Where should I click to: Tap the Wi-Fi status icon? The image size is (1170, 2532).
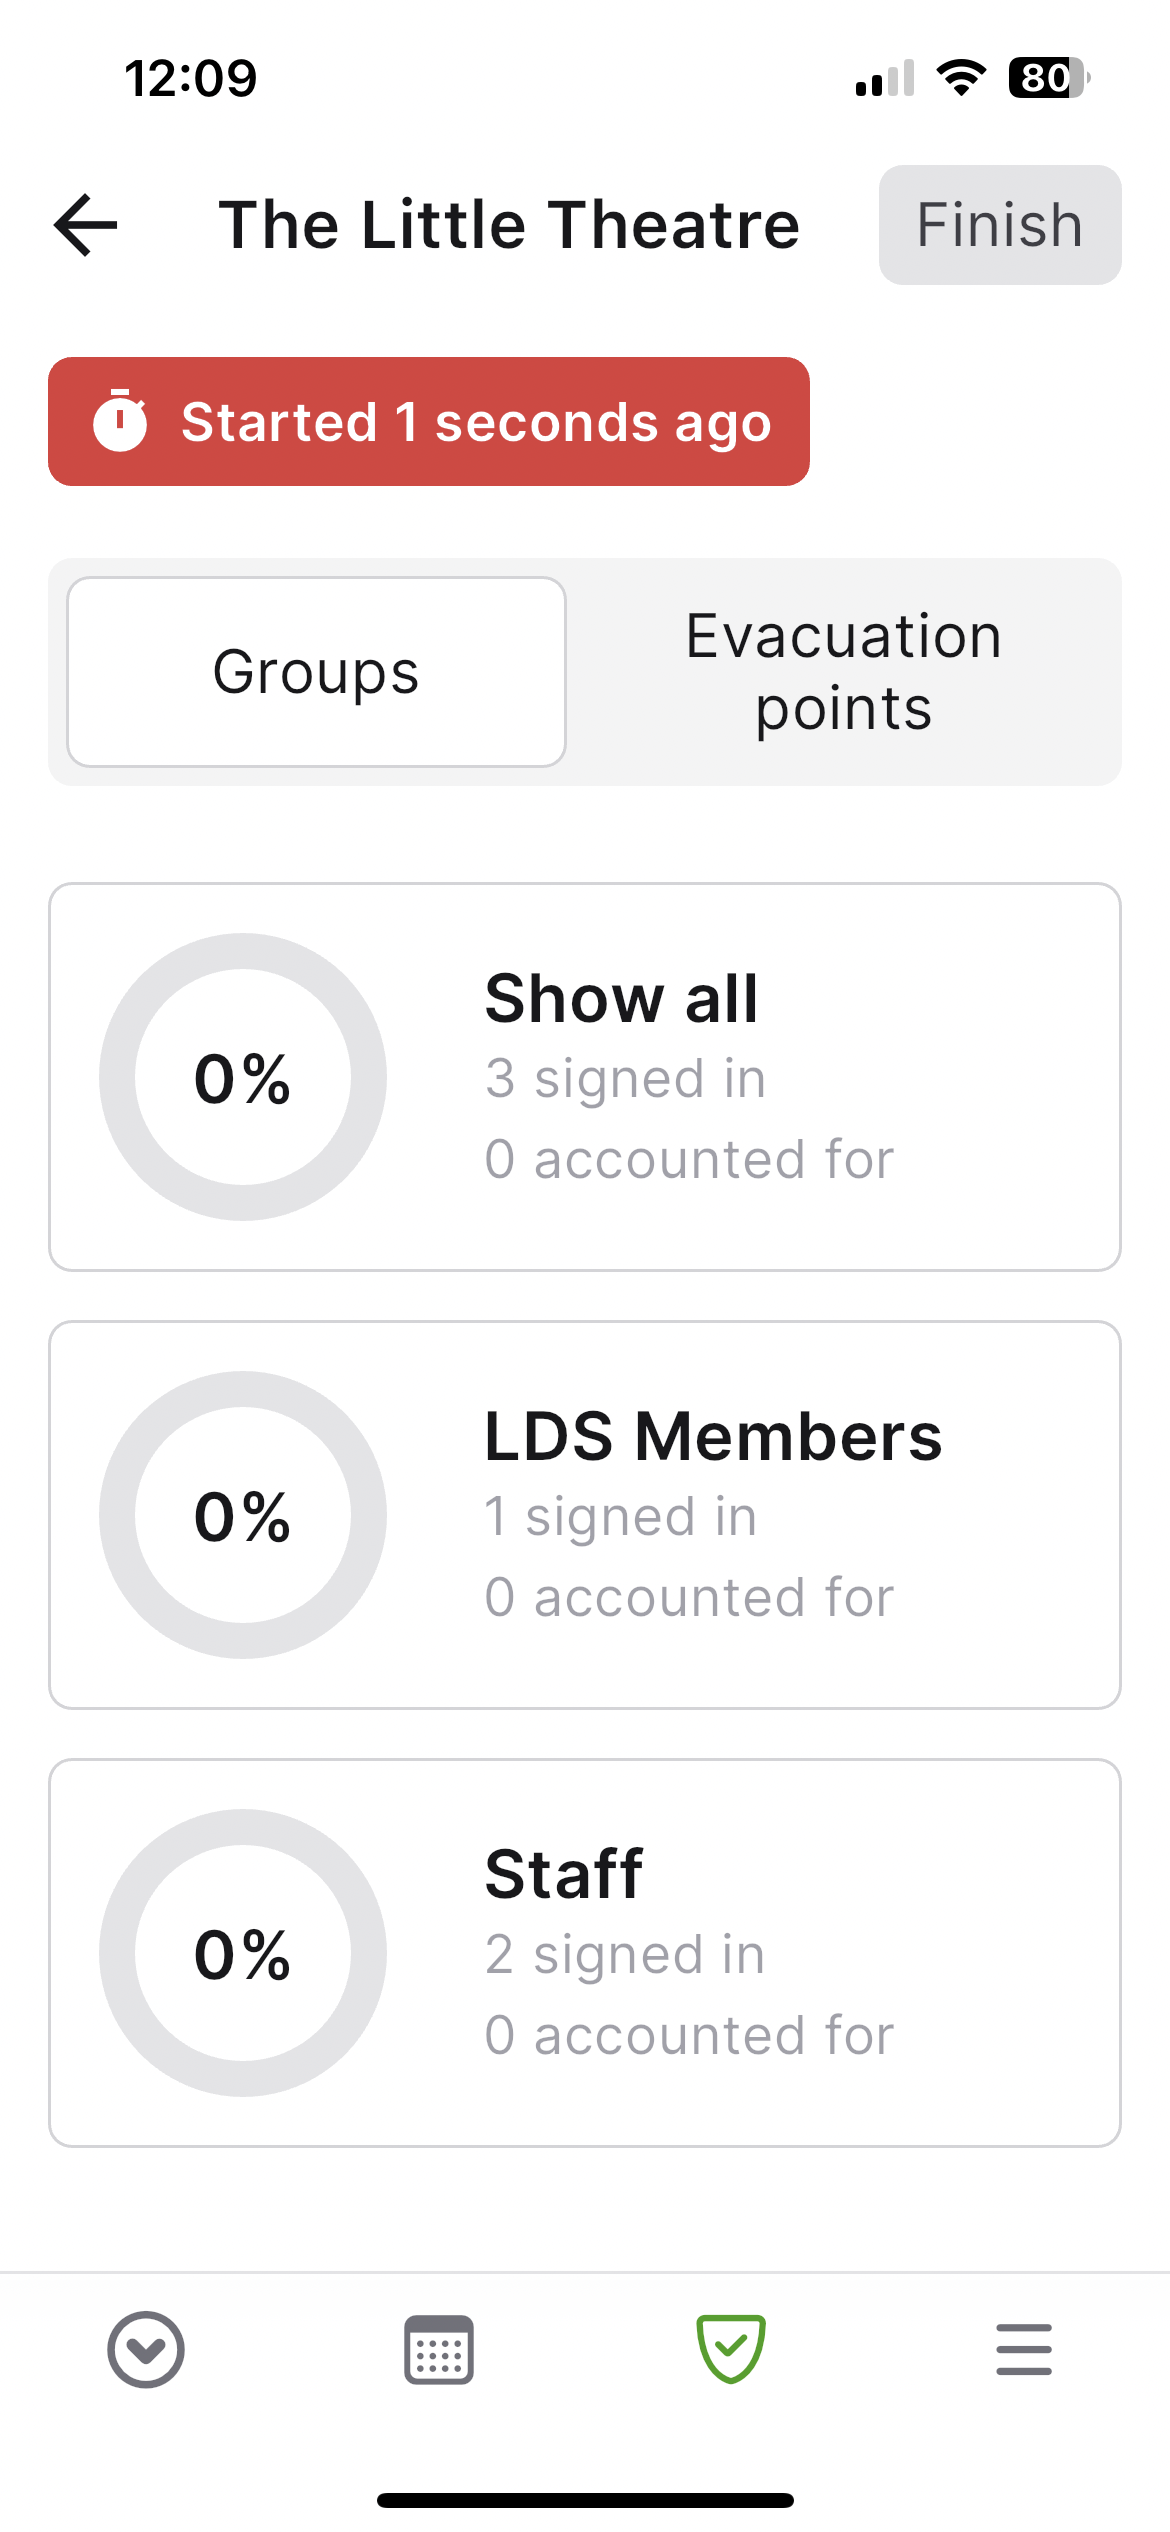point(961,78)
